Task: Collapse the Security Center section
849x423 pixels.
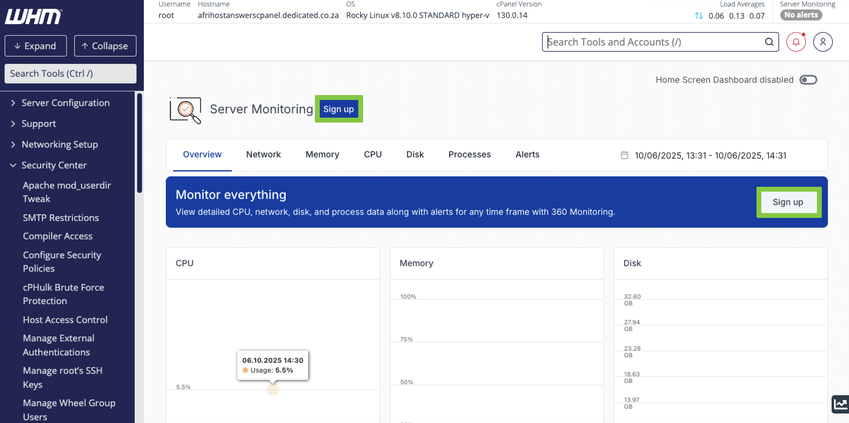Action: point(53,165)
